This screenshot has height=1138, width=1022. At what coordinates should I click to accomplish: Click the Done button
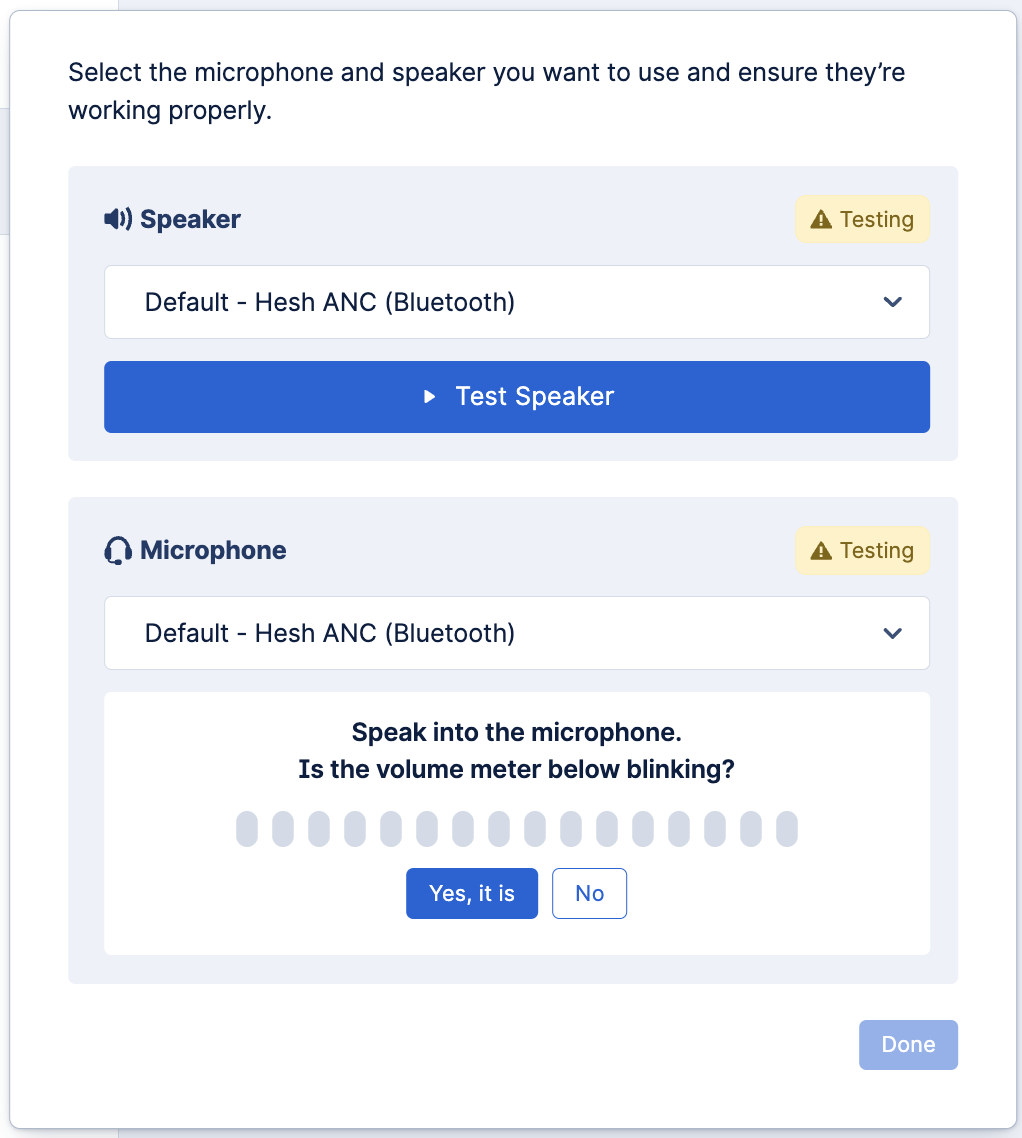[x=908, y=1045]
